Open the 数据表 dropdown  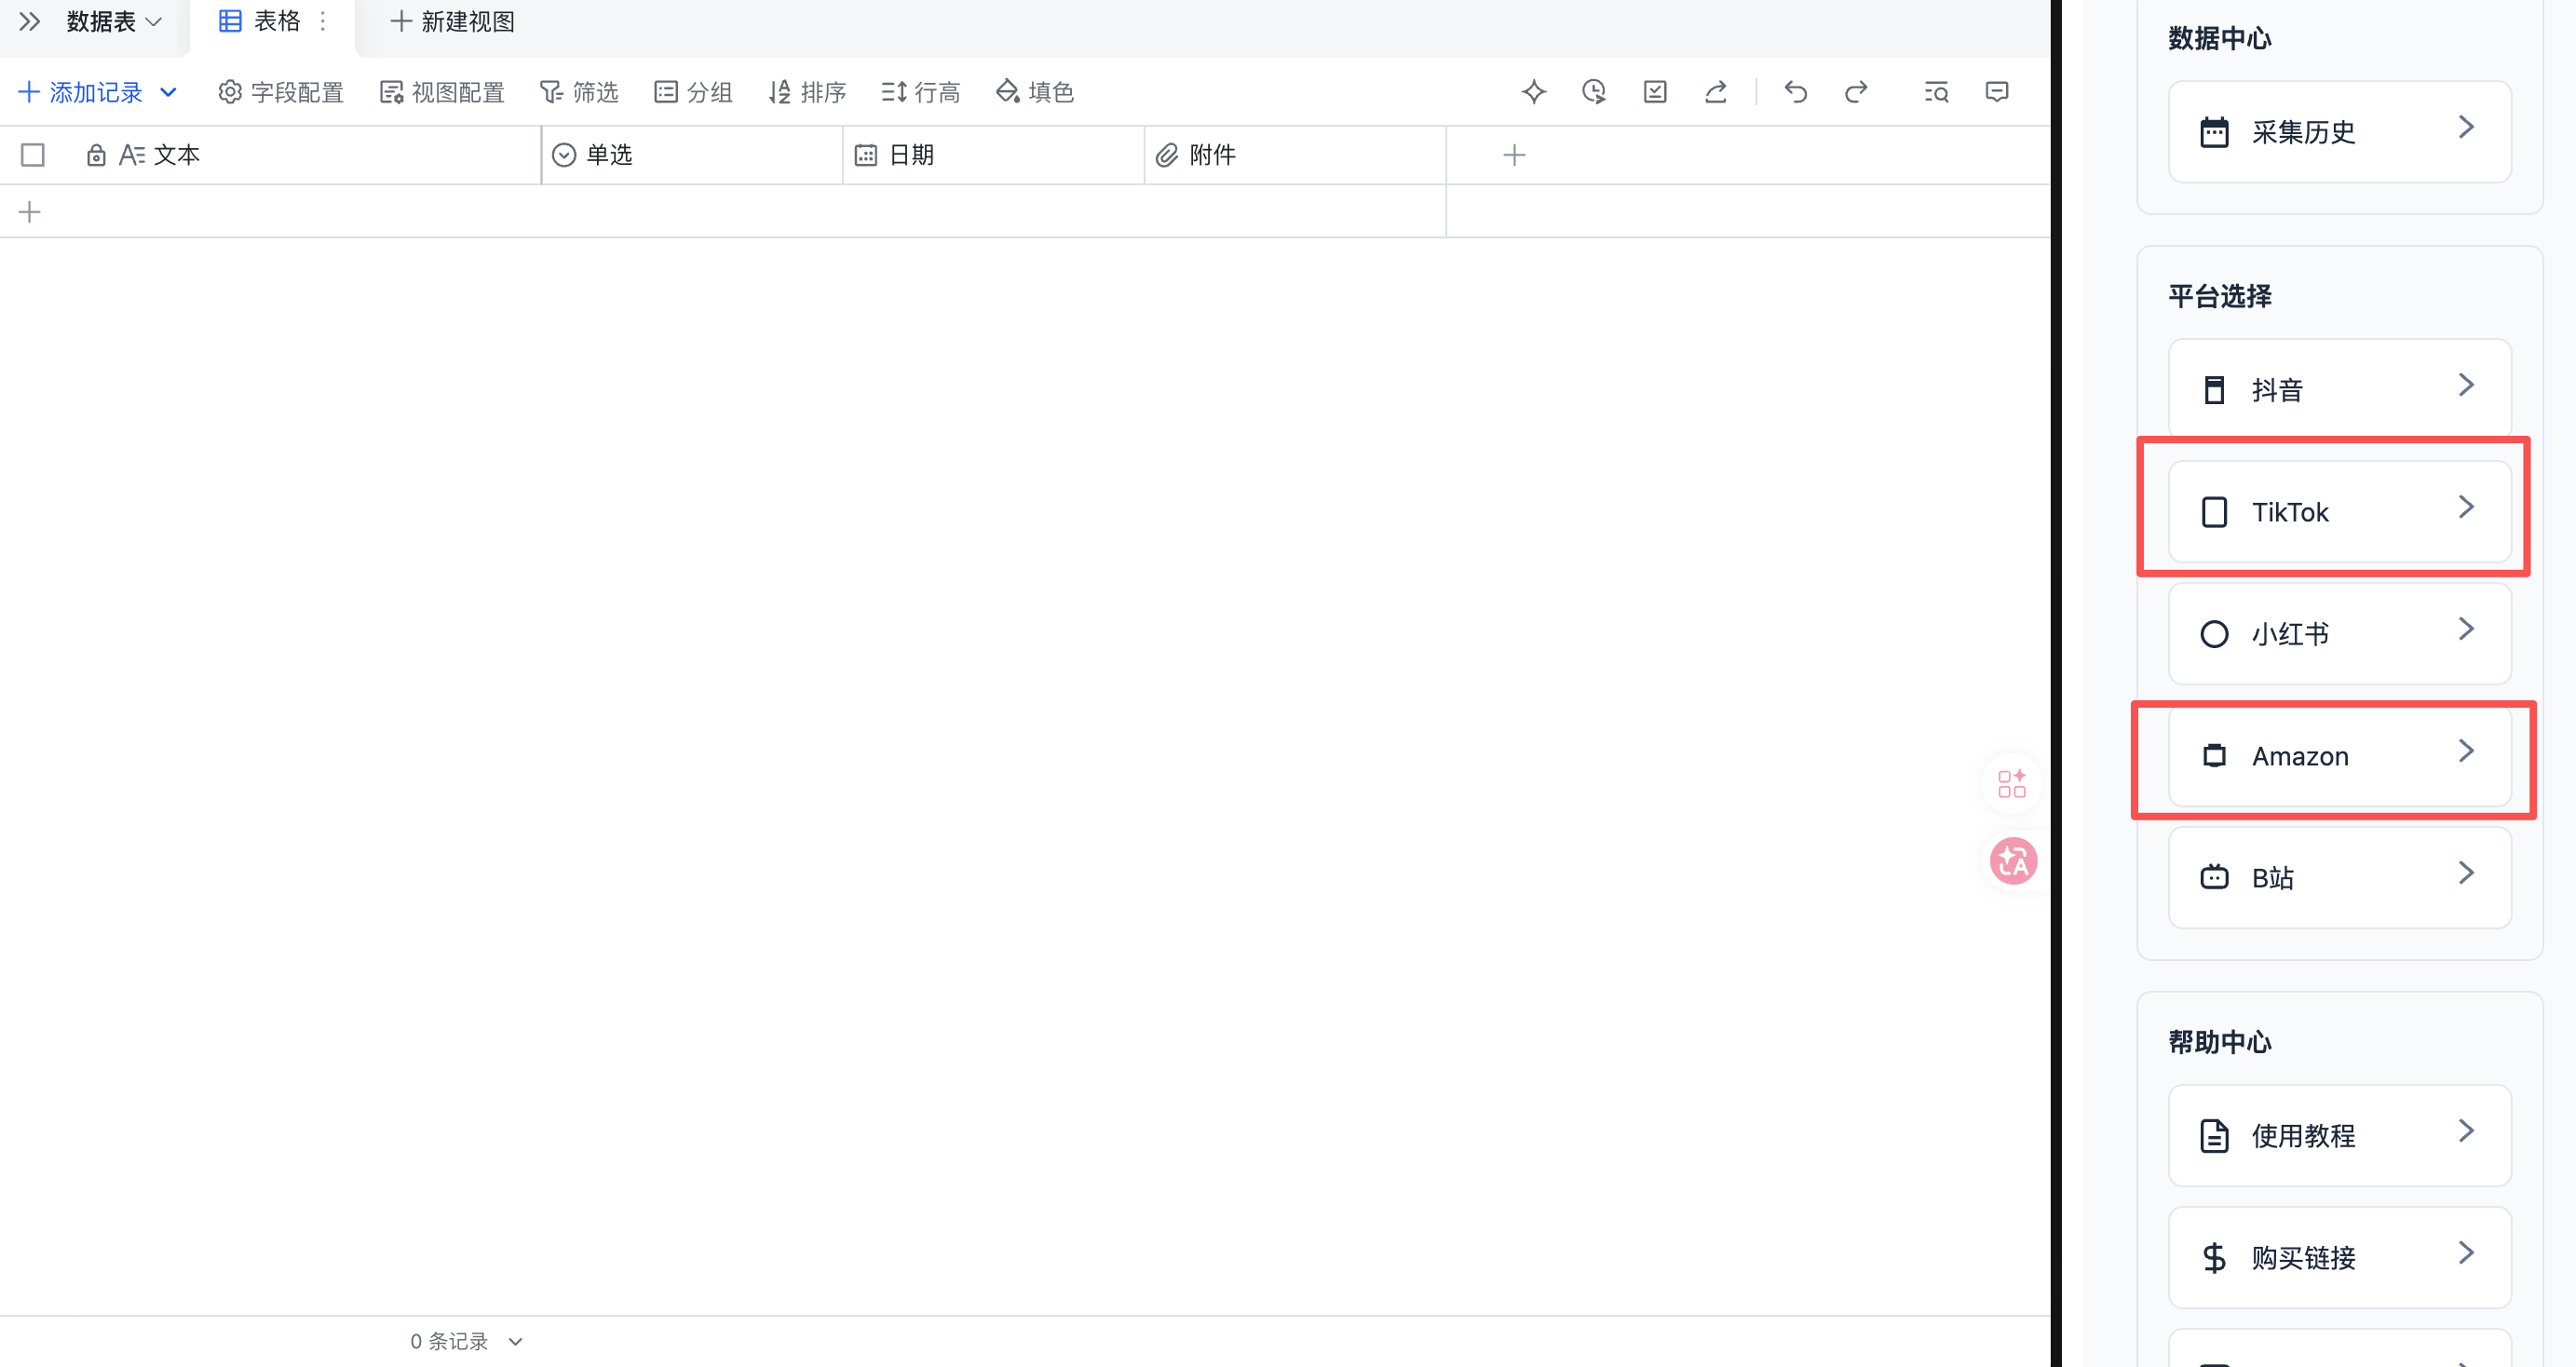(113, 22)
